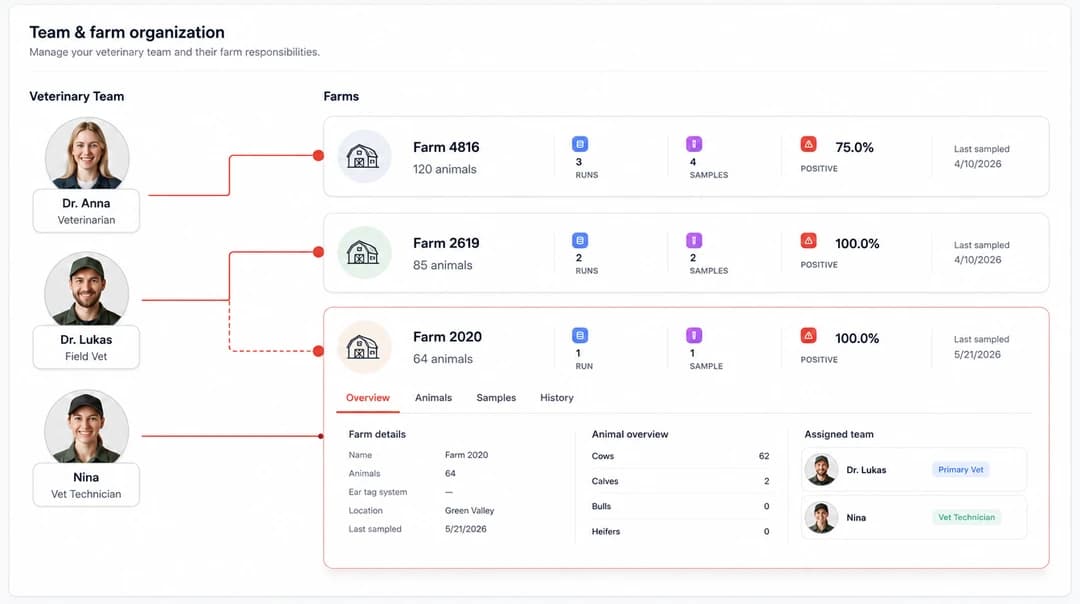Click the barn icon for Farm 4816
Screen dimensions: 1080x604
point(364,156)
